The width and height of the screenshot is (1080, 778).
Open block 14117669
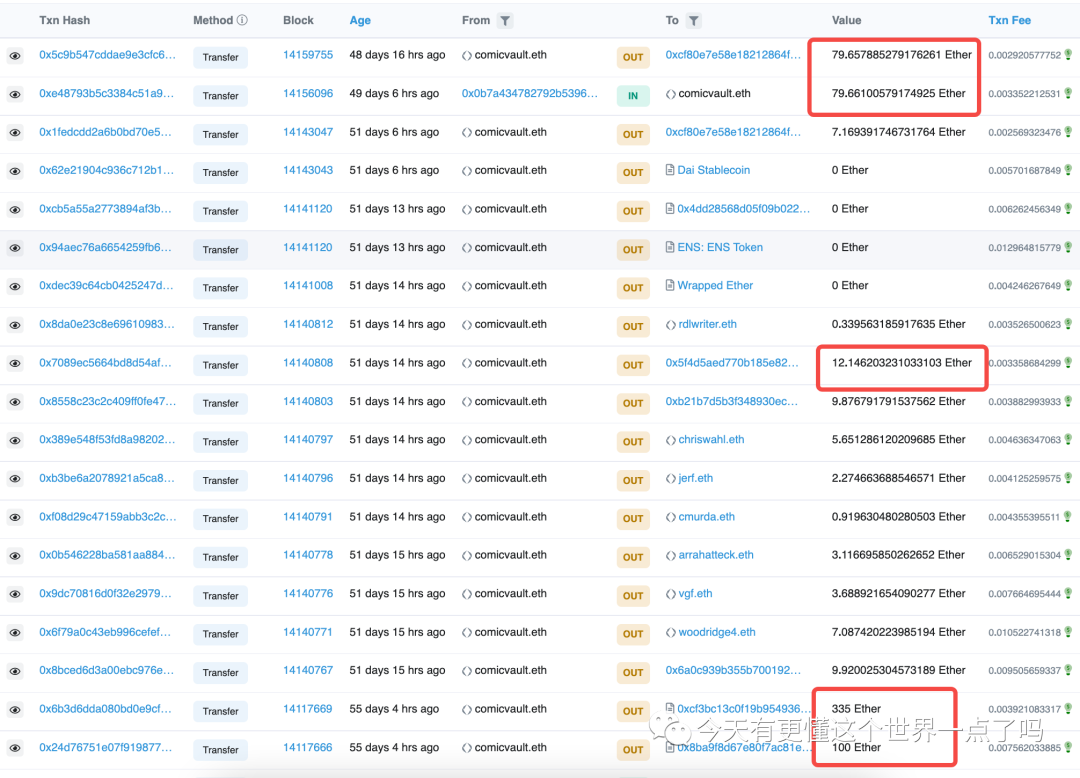tap(308, 708)
